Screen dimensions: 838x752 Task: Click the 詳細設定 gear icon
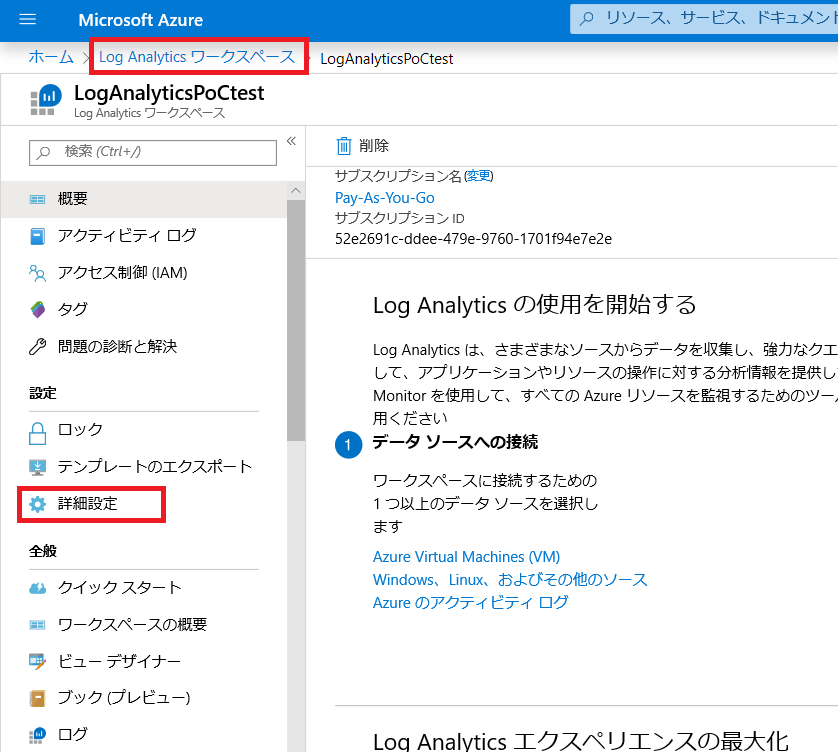(x=37, y=504)
